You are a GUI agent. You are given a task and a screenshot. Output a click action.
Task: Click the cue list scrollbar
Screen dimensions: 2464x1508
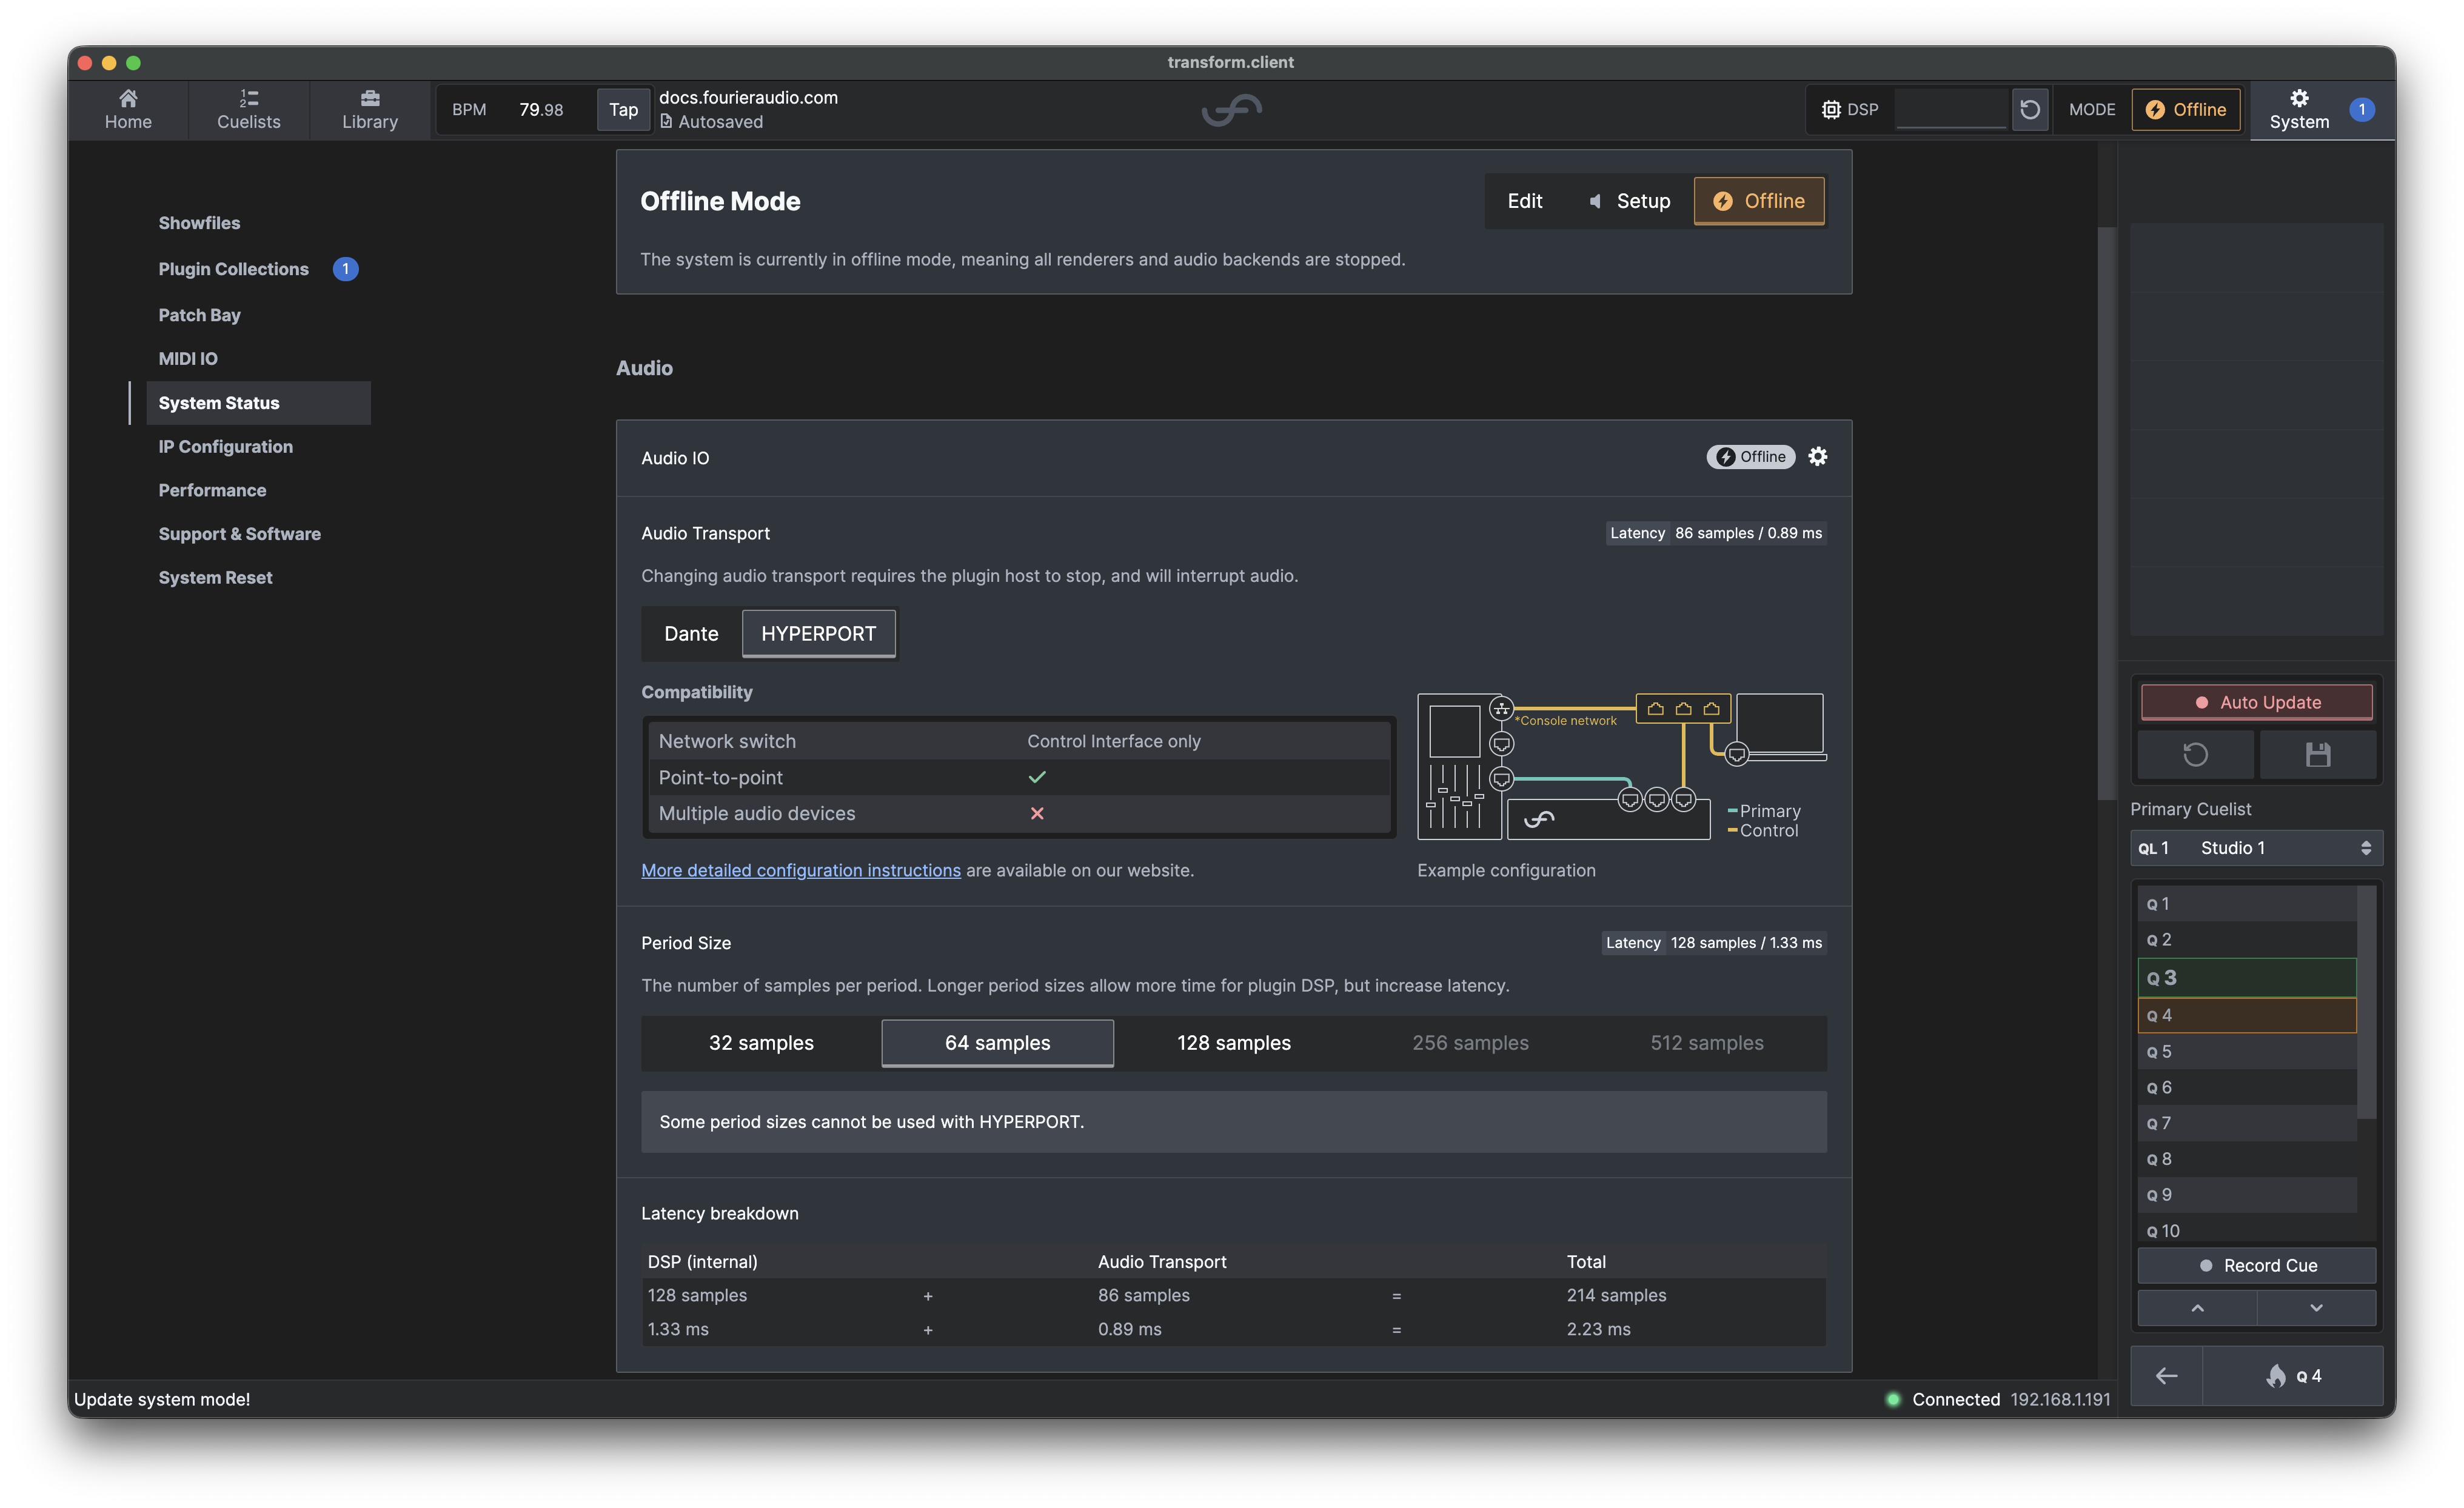tap(2366, 1002)
